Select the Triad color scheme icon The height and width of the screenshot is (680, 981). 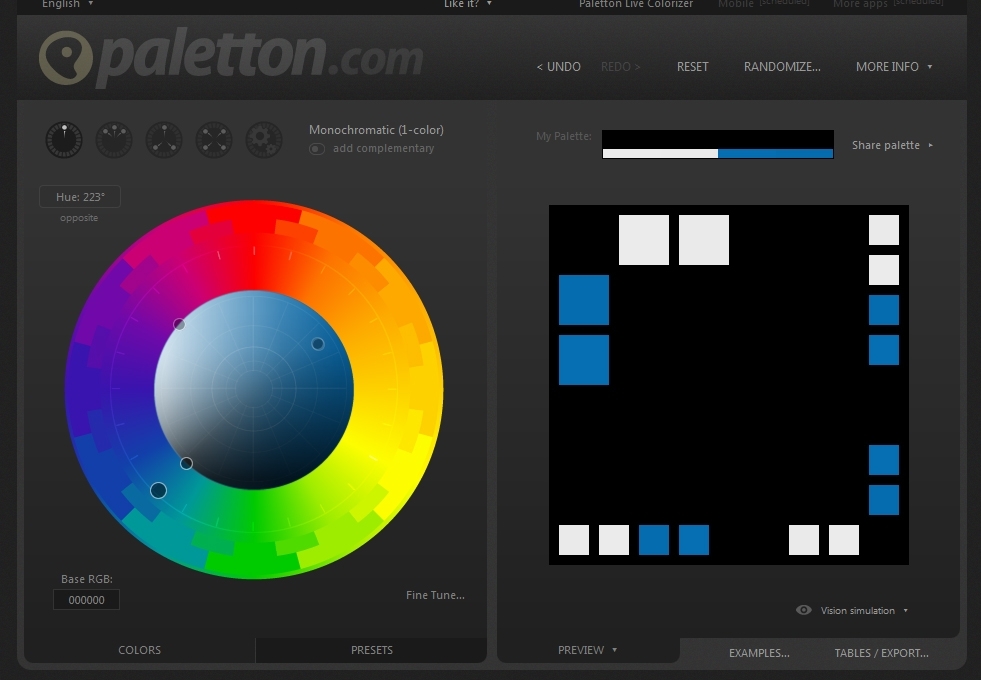pos(164,140)
